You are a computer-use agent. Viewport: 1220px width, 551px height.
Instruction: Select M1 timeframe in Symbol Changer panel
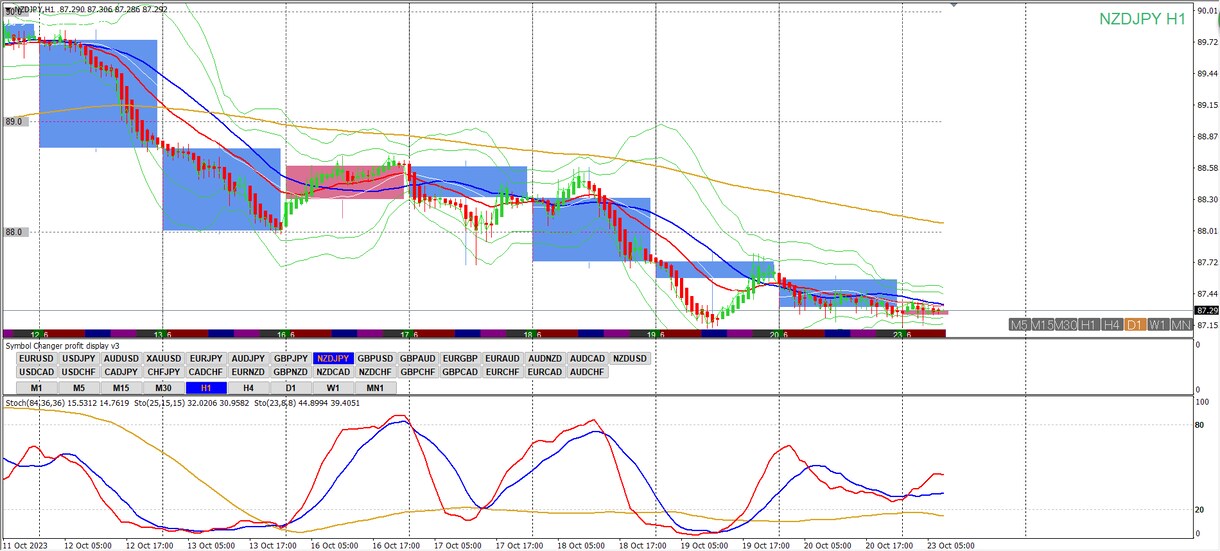click(36, 388)
